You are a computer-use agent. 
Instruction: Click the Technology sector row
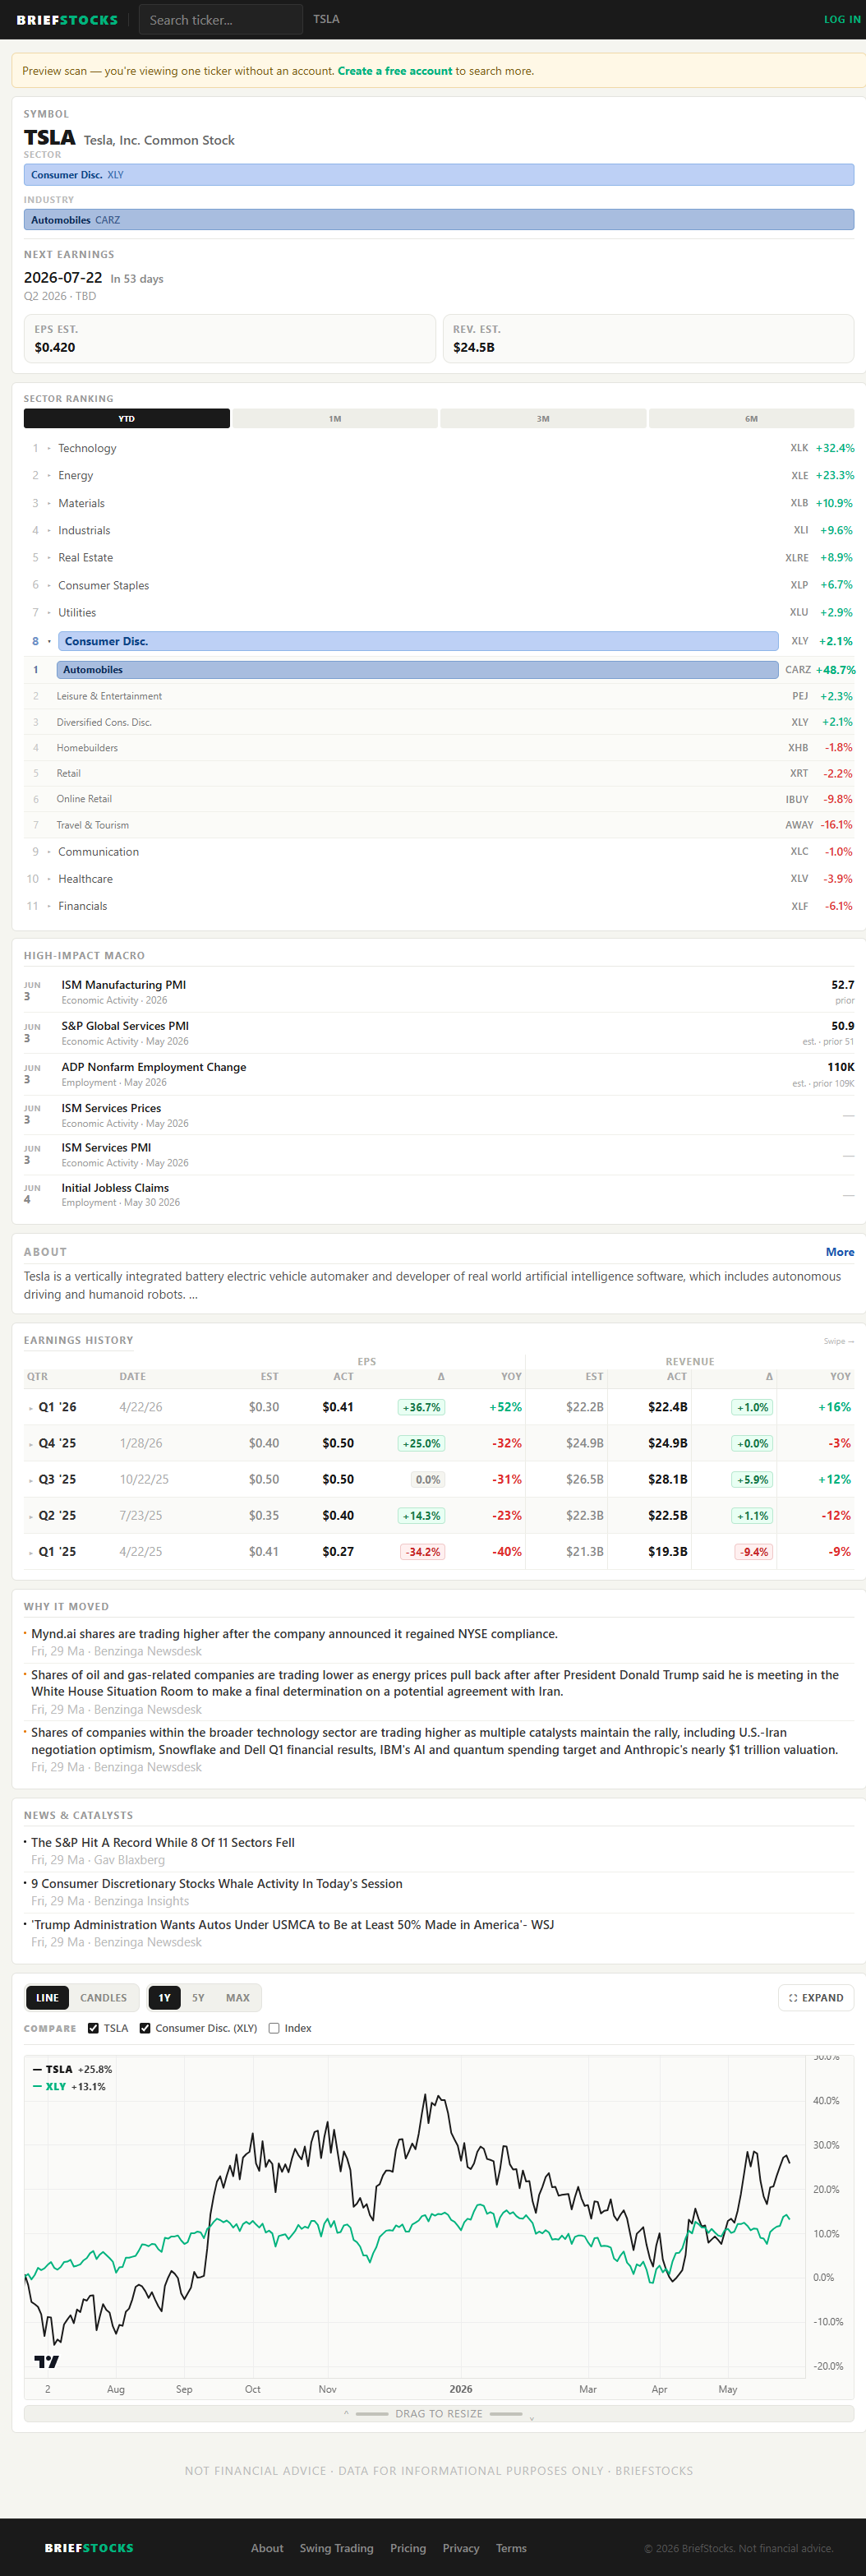pos(439,448)
